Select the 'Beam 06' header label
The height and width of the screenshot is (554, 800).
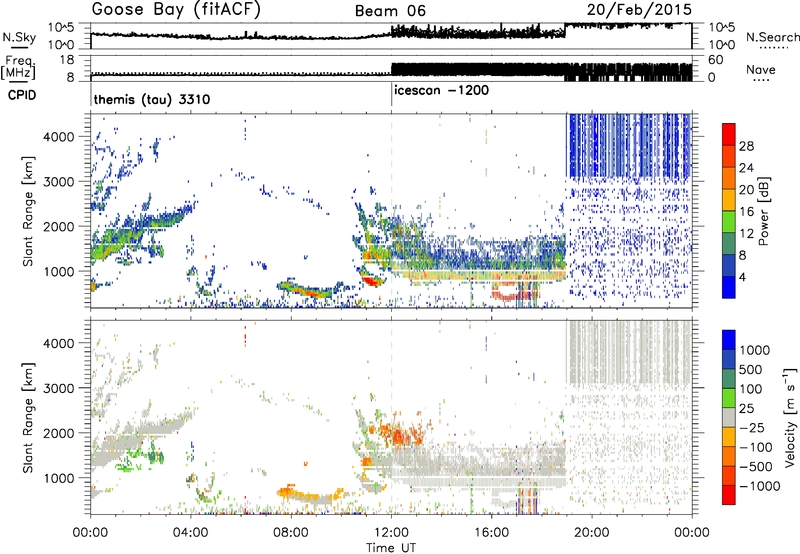[x=390, y=11]
